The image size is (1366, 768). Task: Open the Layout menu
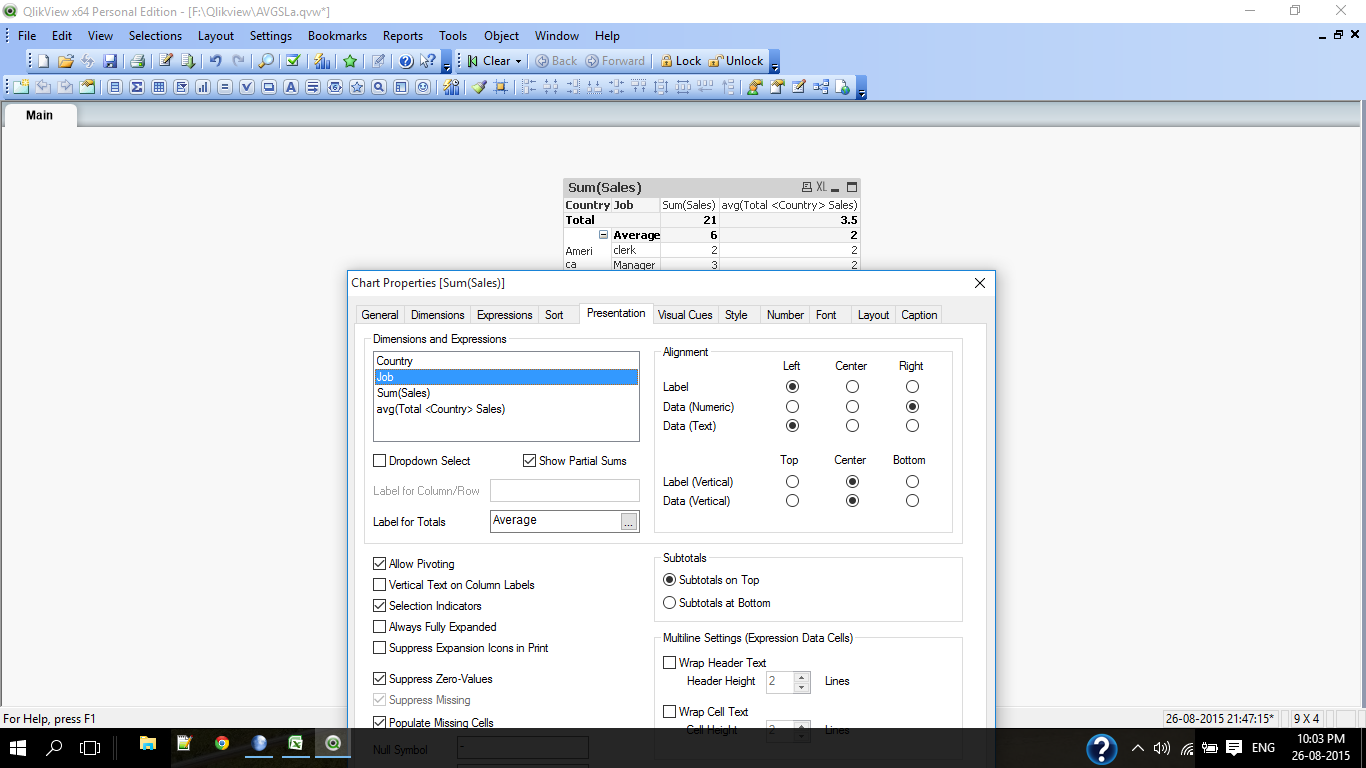click(x=215, y=36)
